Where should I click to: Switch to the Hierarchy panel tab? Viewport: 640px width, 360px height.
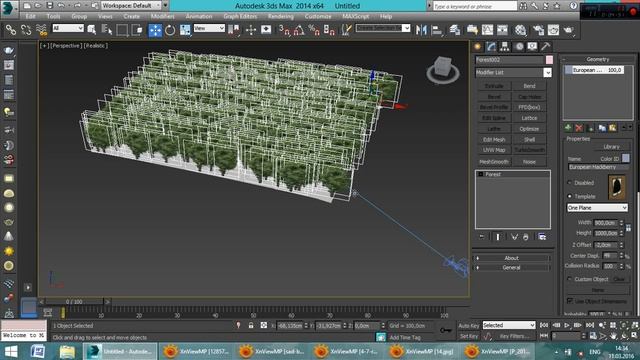pos(504,47)
